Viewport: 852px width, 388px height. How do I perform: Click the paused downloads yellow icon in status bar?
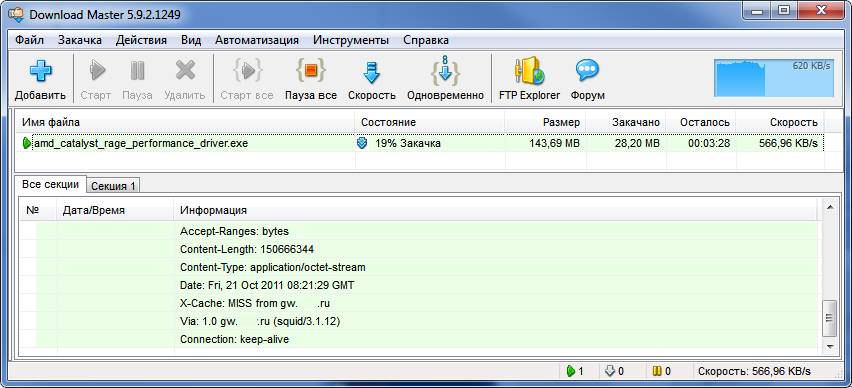click(656, 371)
